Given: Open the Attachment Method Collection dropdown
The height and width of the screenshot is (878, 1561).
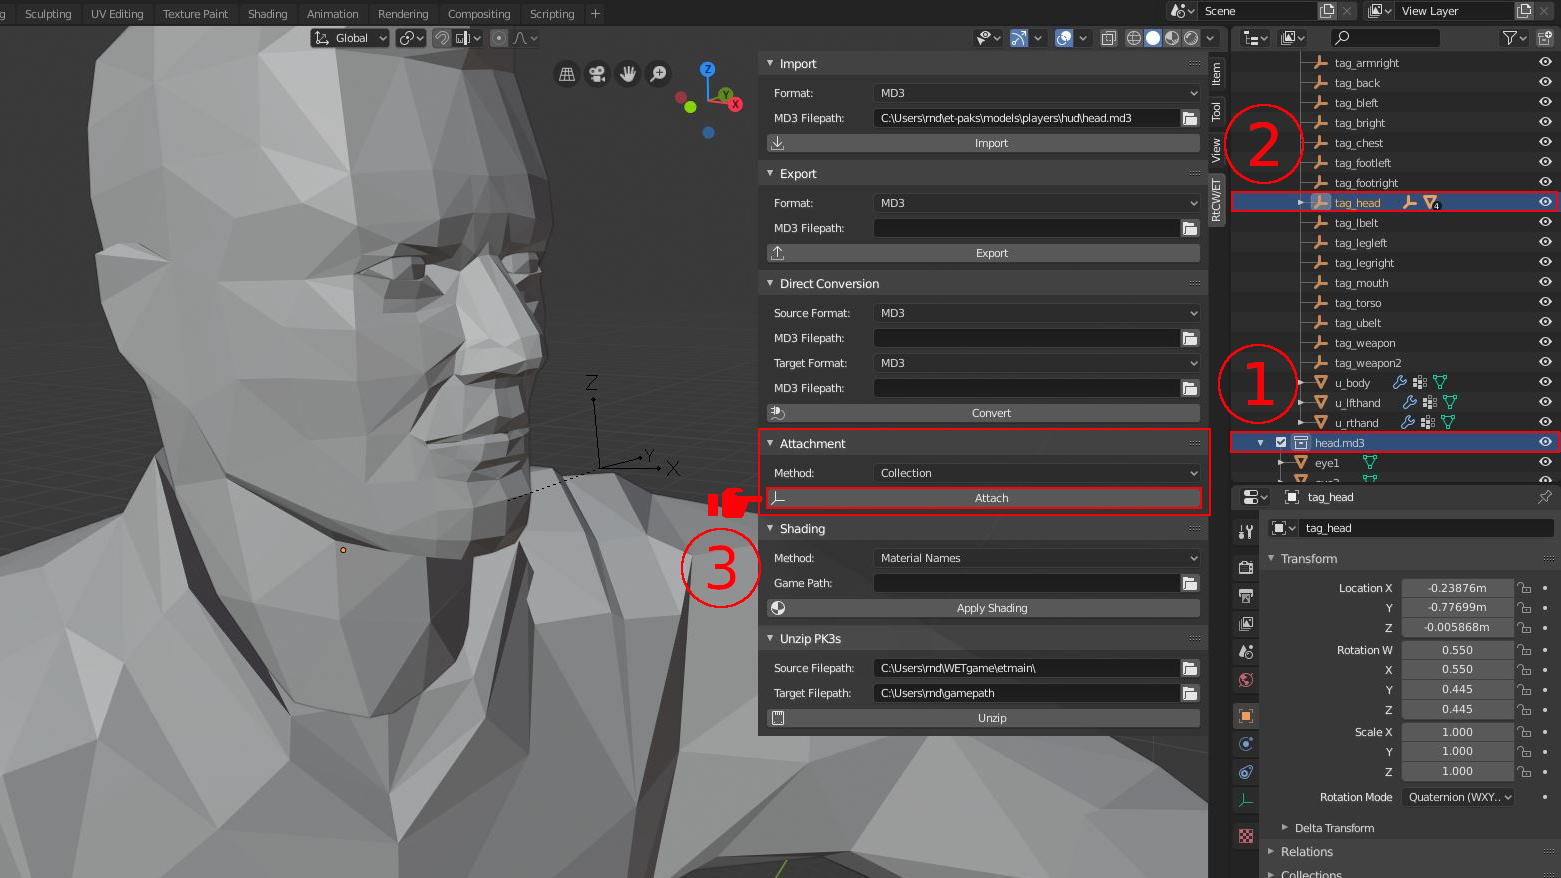Looking at the screenshot, I should pos(1035,473).
